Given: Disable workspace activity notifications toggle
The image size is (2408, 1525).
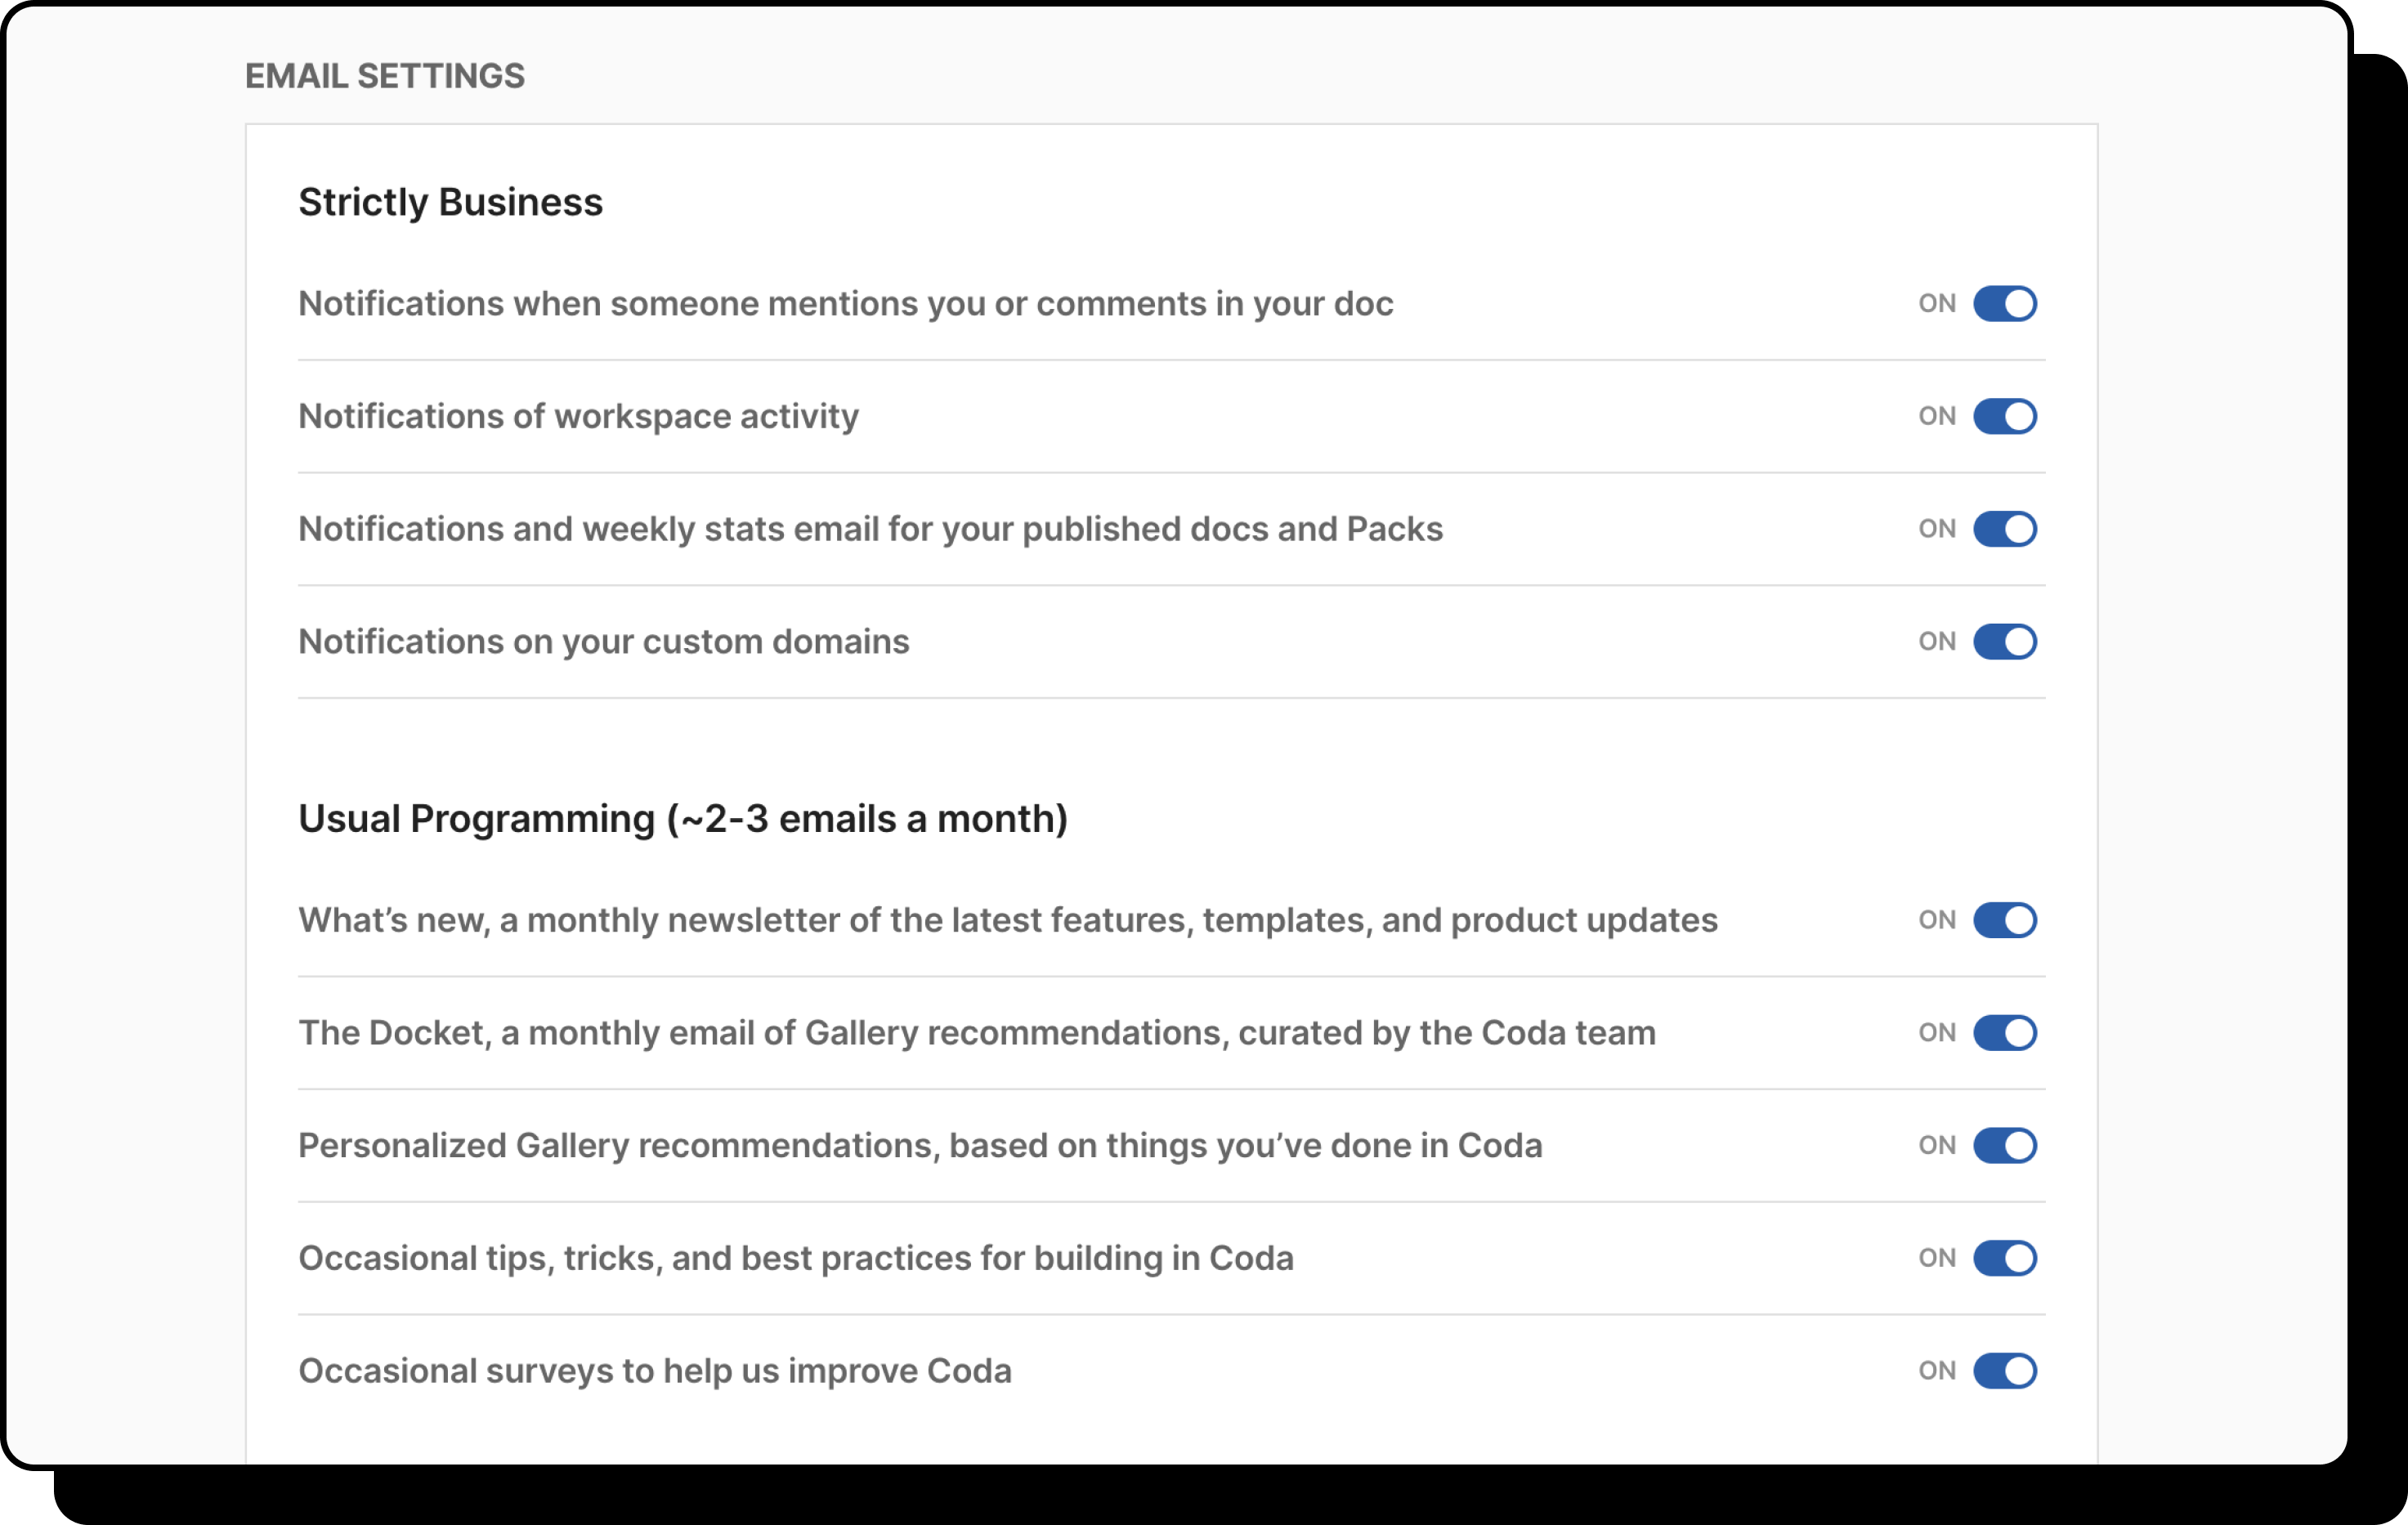Looking at the screenshot, I should (2004, 416).
